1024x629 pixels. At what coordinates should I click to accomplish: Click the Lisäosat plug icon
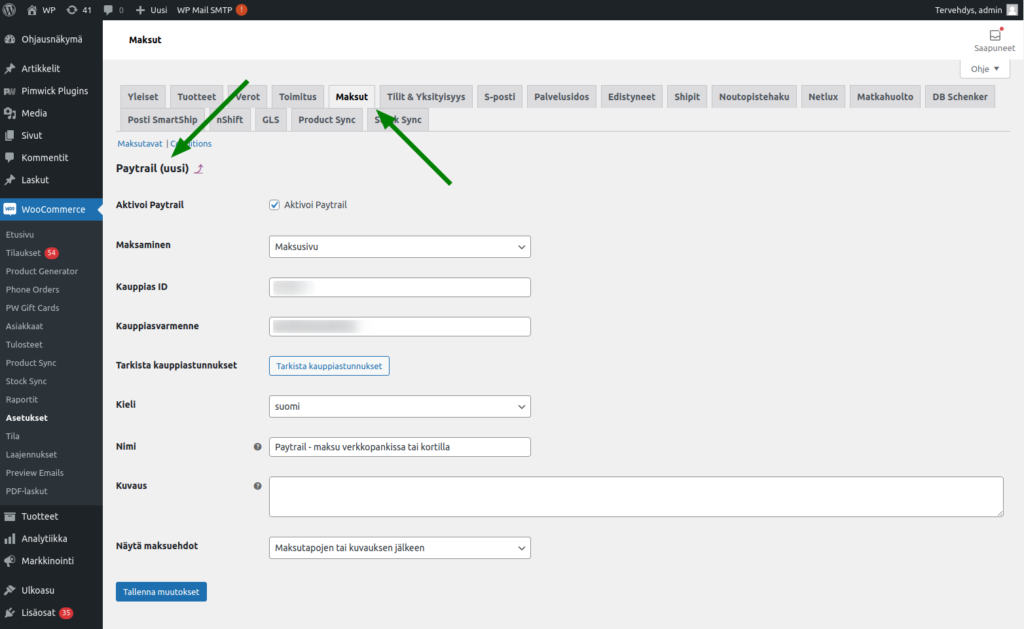click(10, 613)
